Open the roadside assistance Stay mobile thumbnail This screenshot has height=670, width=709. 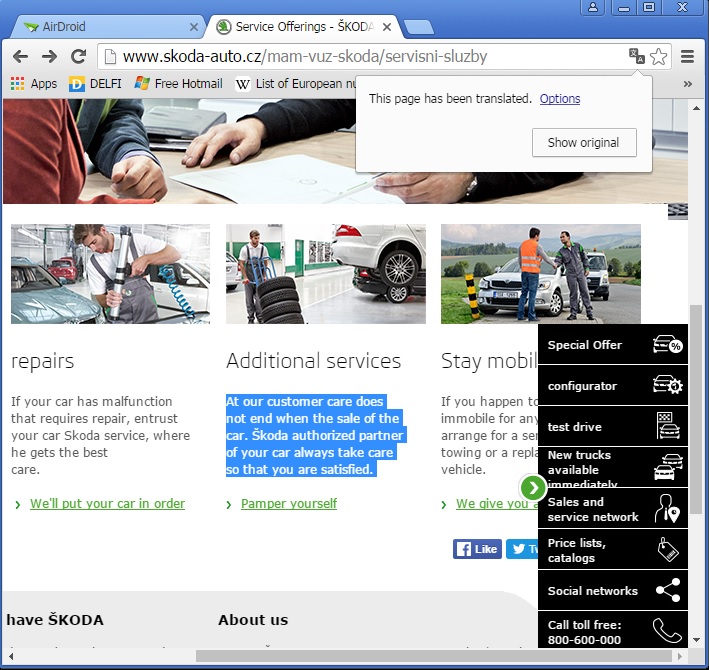tap(541, 274)
